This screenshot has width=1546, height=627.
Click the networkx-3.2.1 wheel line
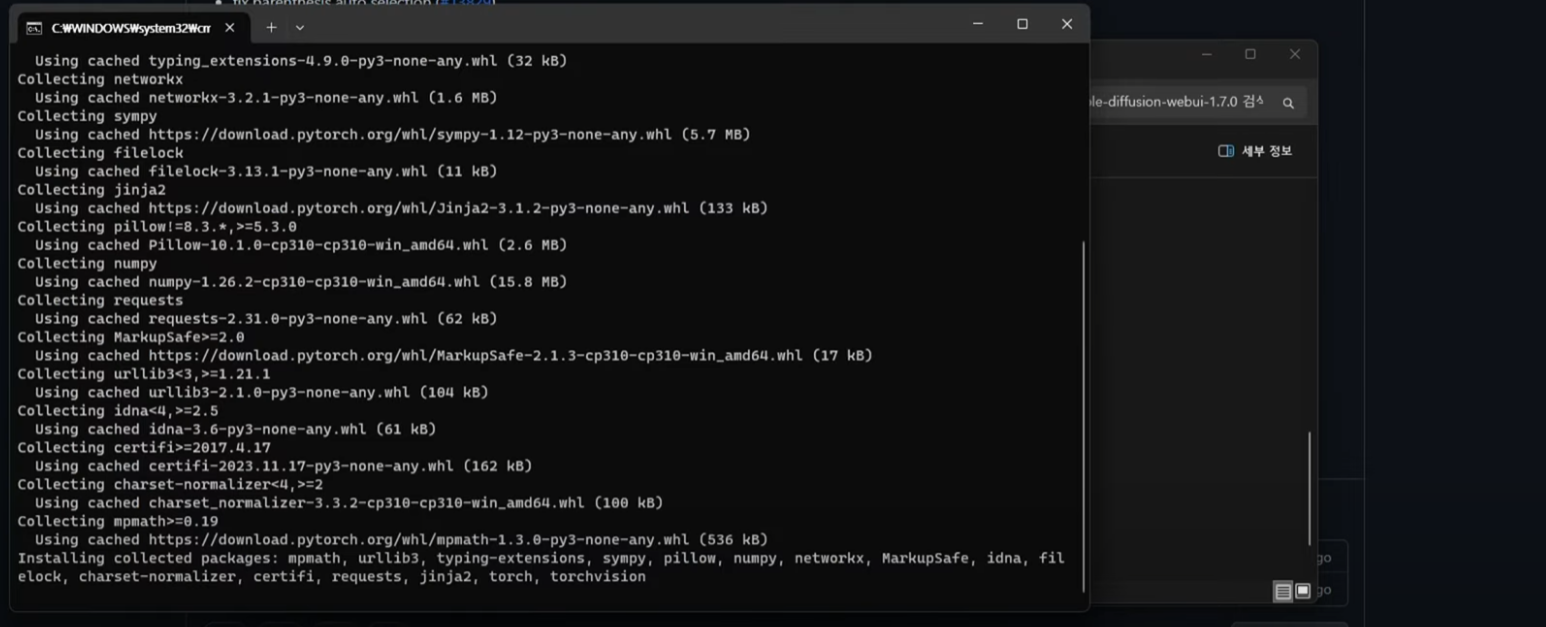tap(266, 98)
